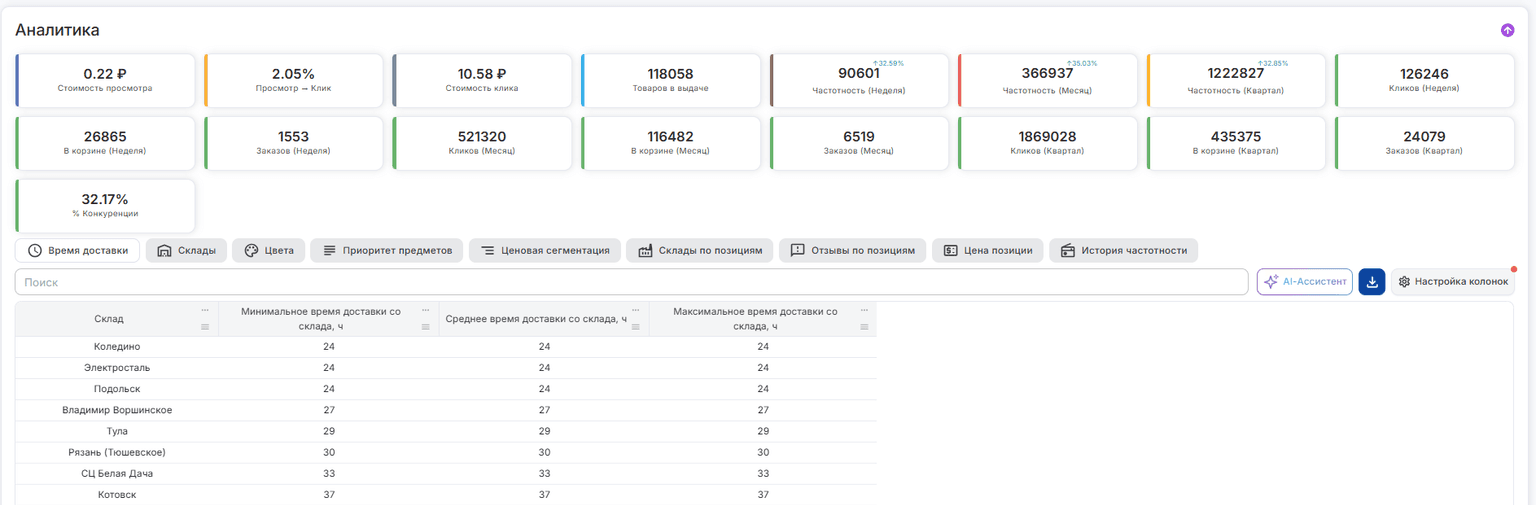Open three-dot menu of Склад column

pyautogui.click(x=205, y=310)
